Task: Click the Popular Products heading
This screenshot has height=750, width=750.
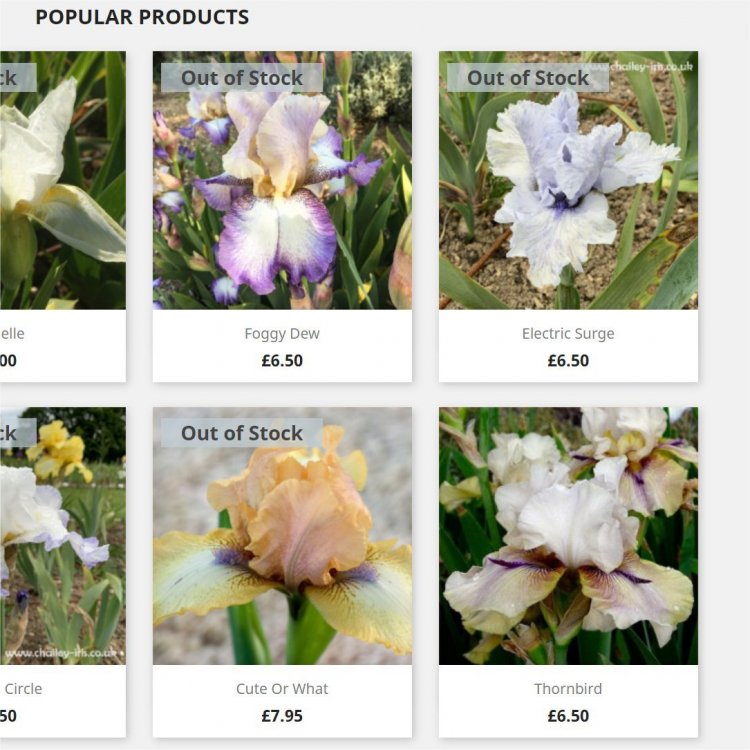Action: pyautogui.click(x=142, y=17)
